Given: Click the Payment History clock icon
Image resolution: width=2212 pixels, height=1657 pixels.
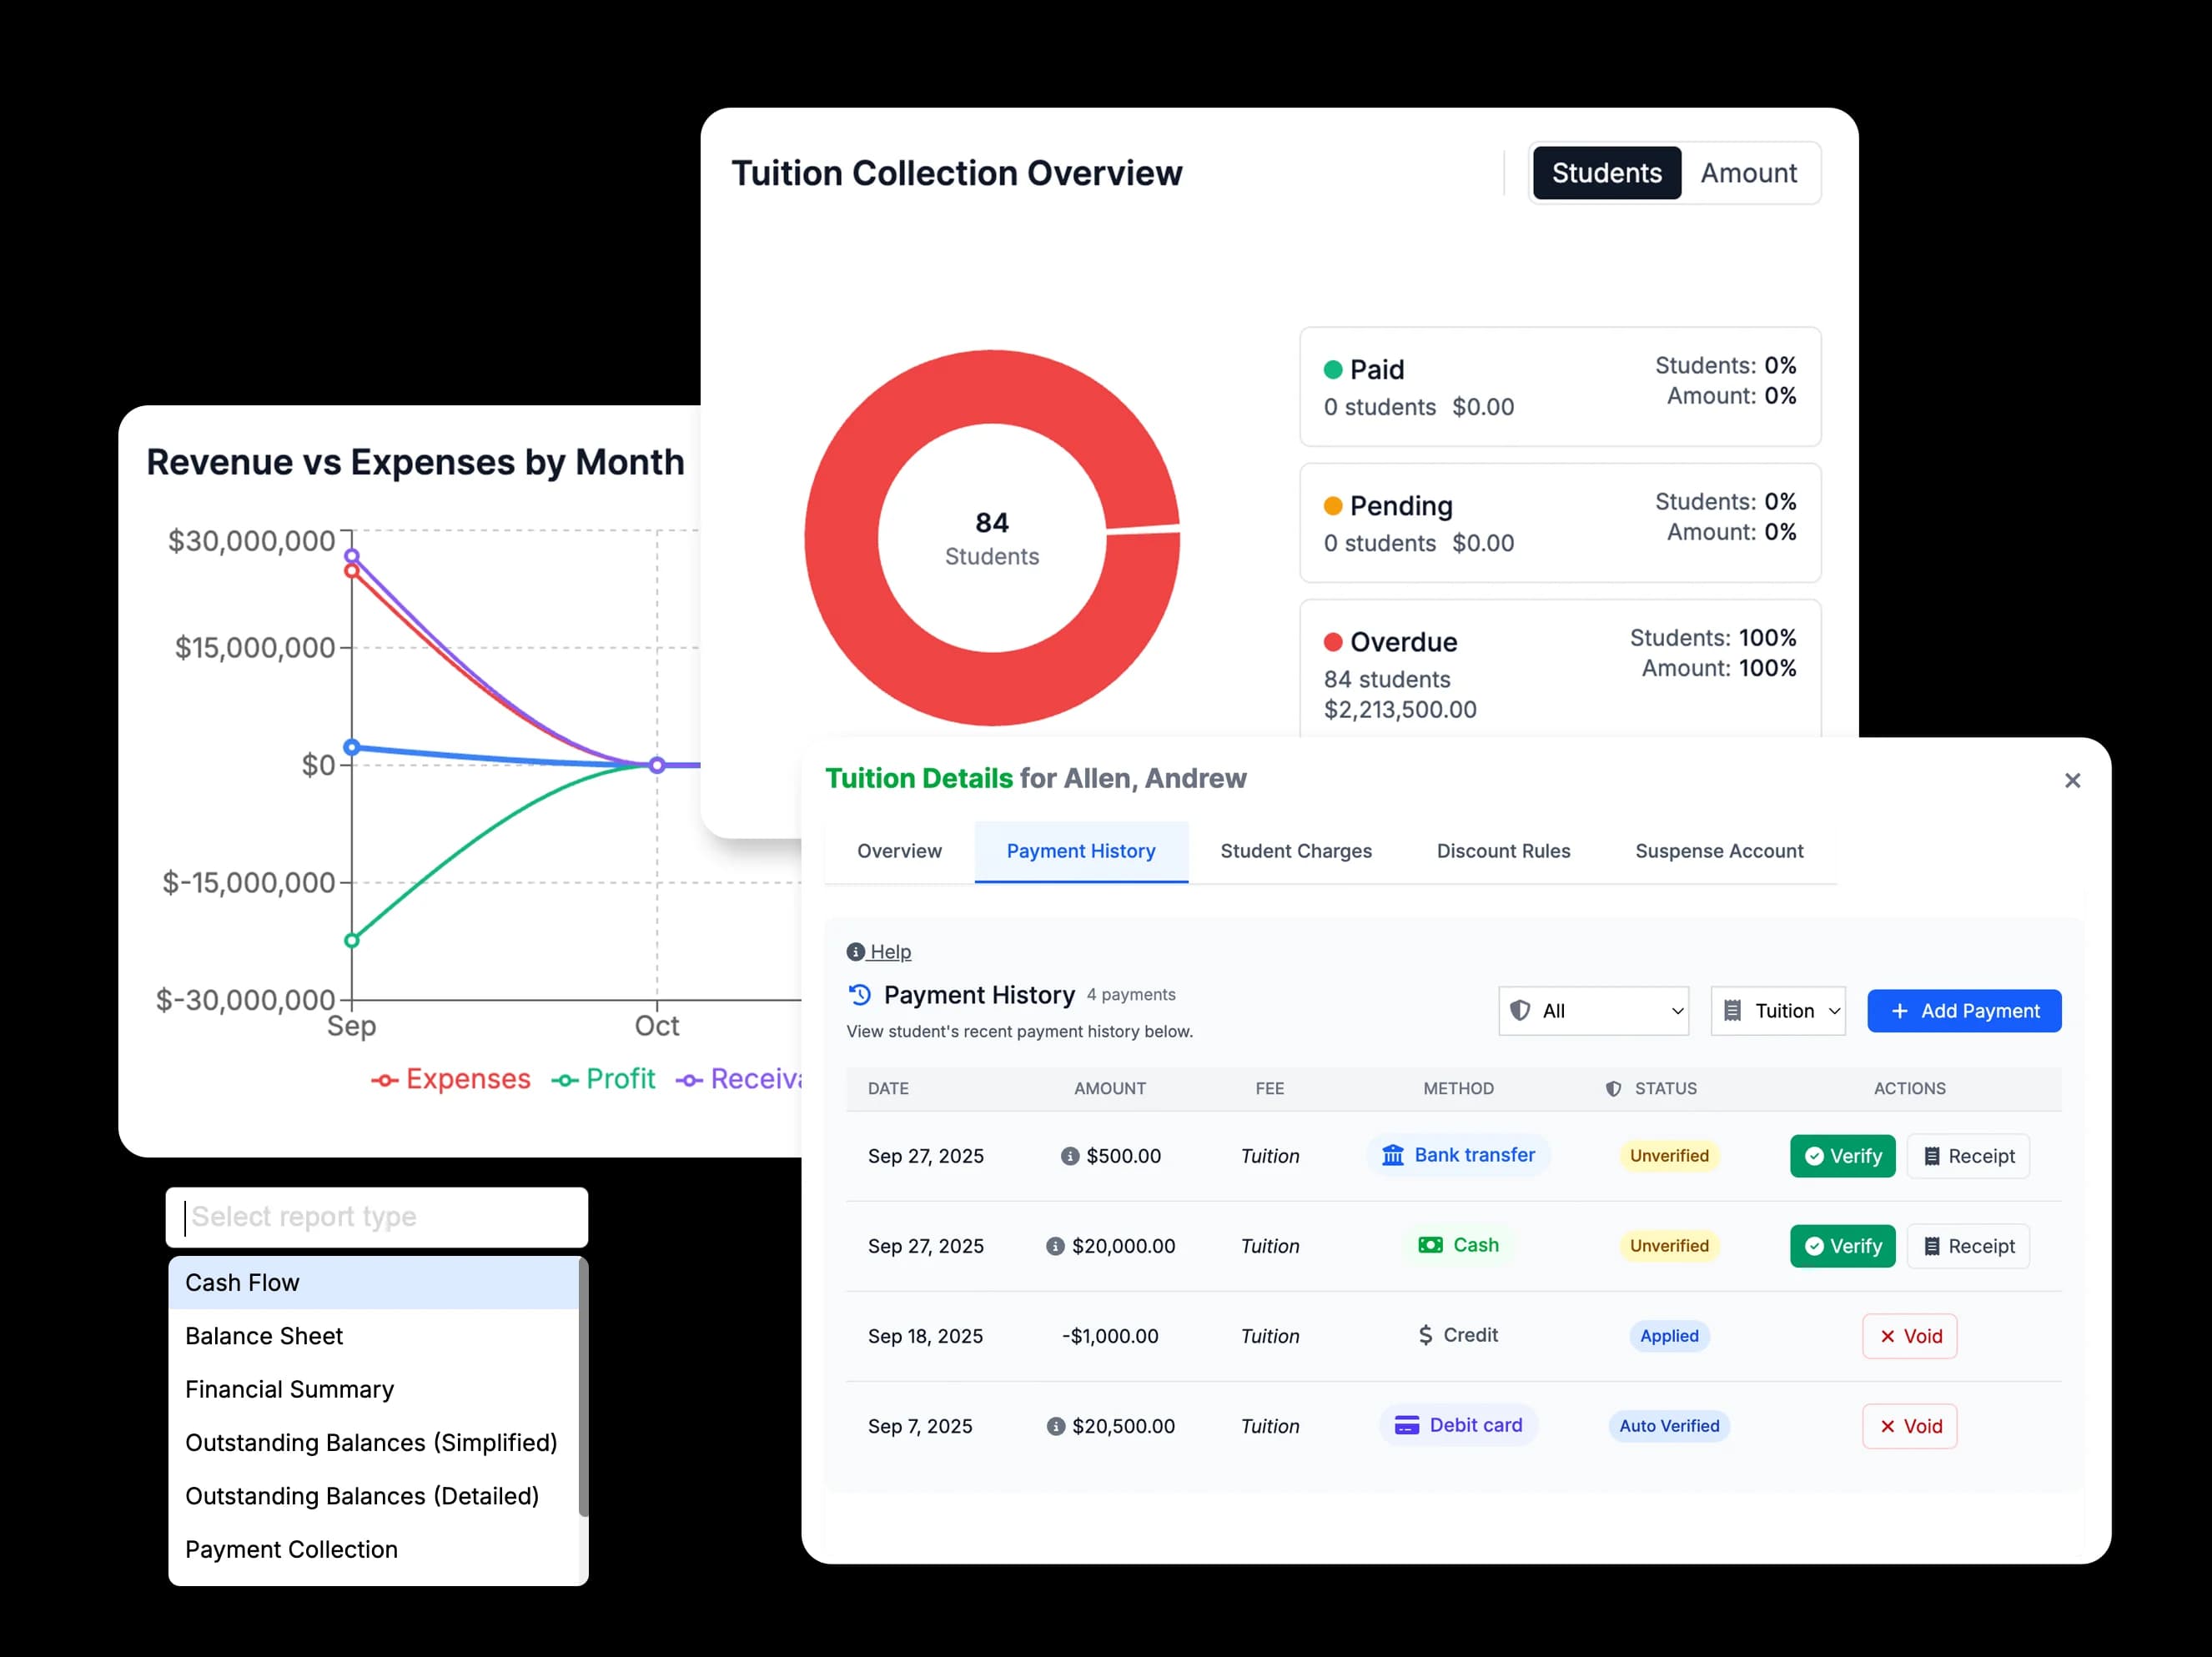Looking at the screenshot, I should point(860,995).
